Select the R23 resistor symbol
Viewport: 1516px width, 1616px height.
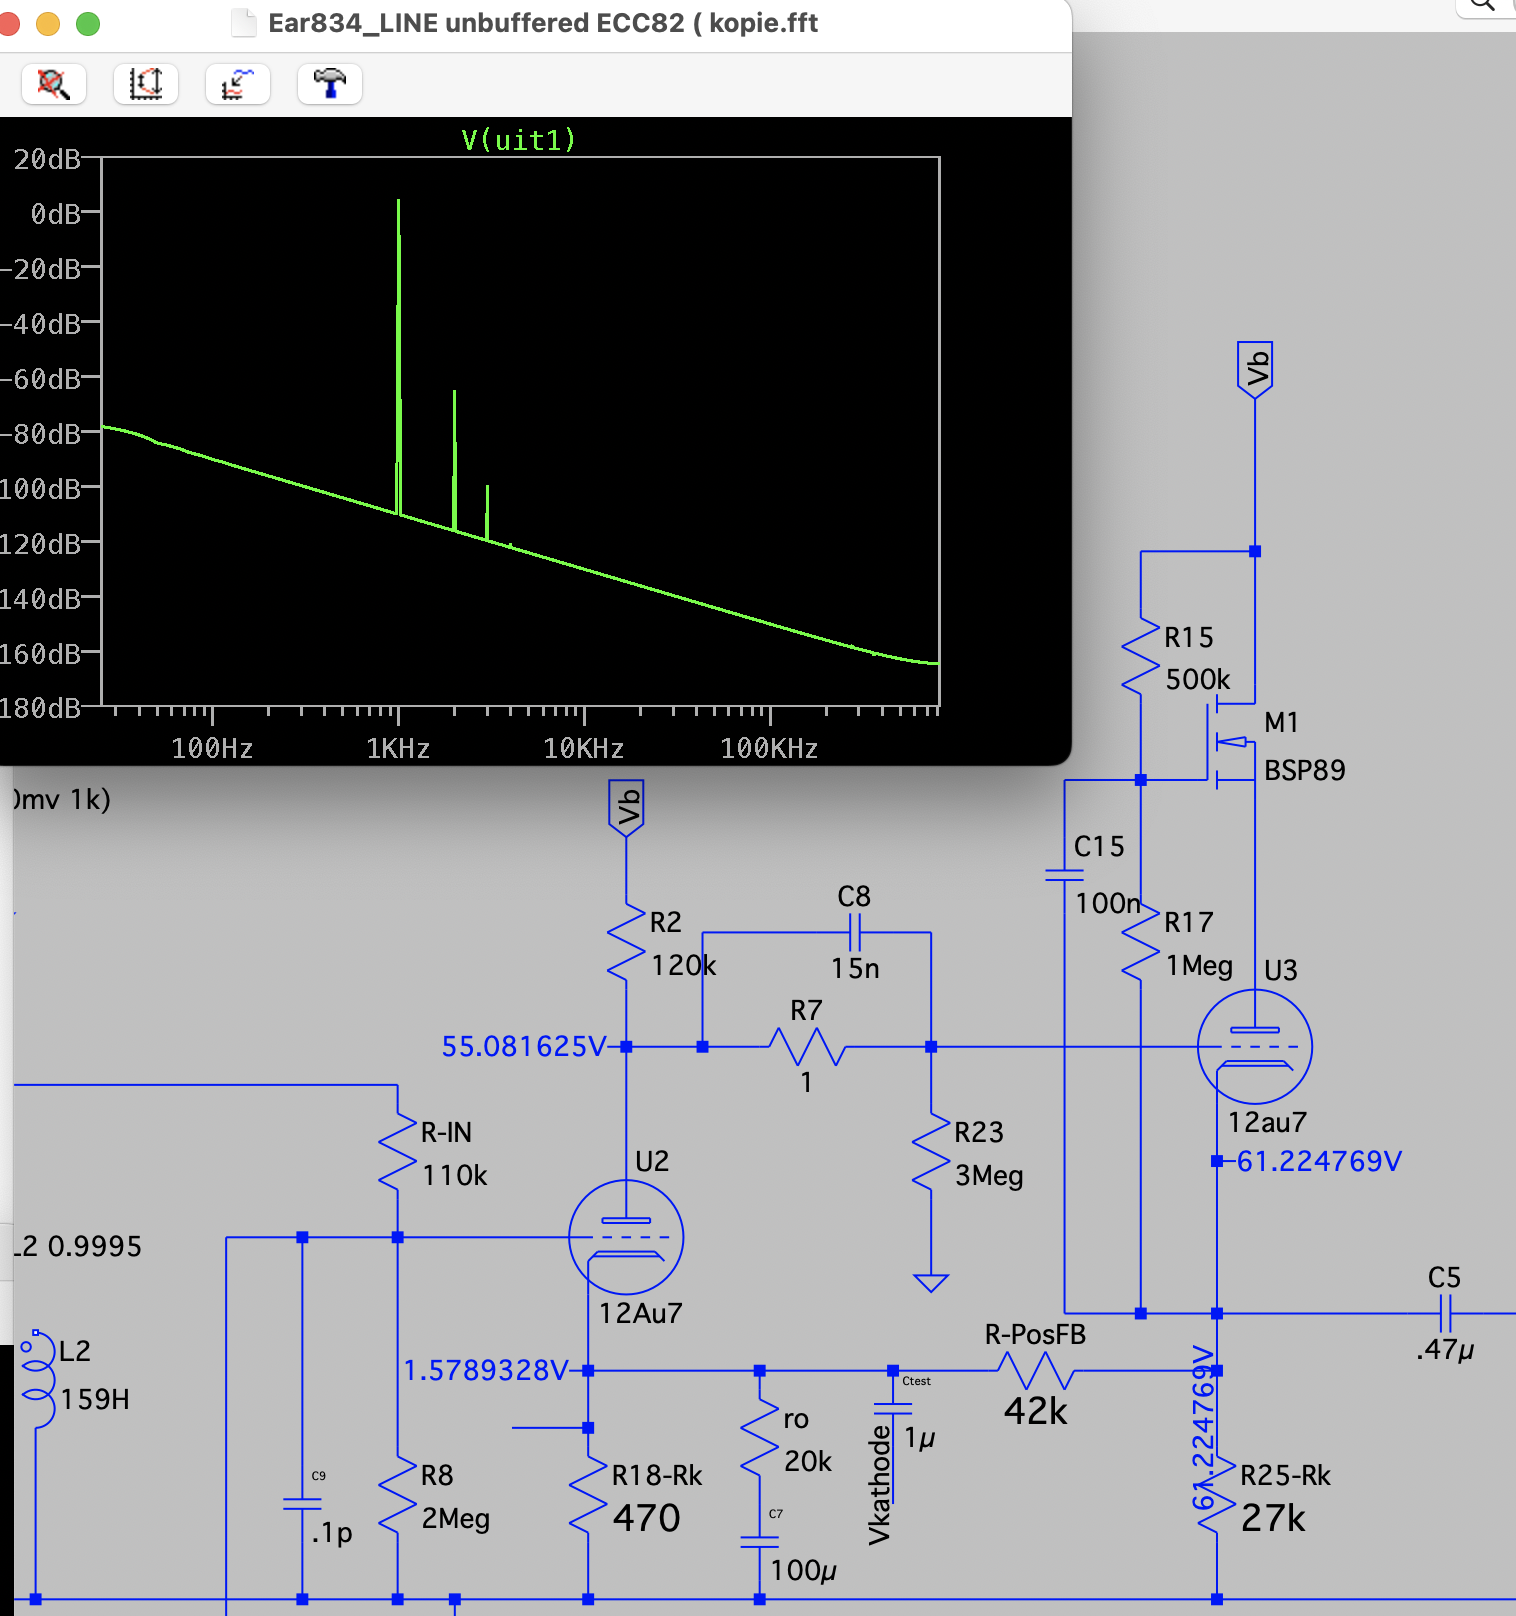click(931, 1151)
